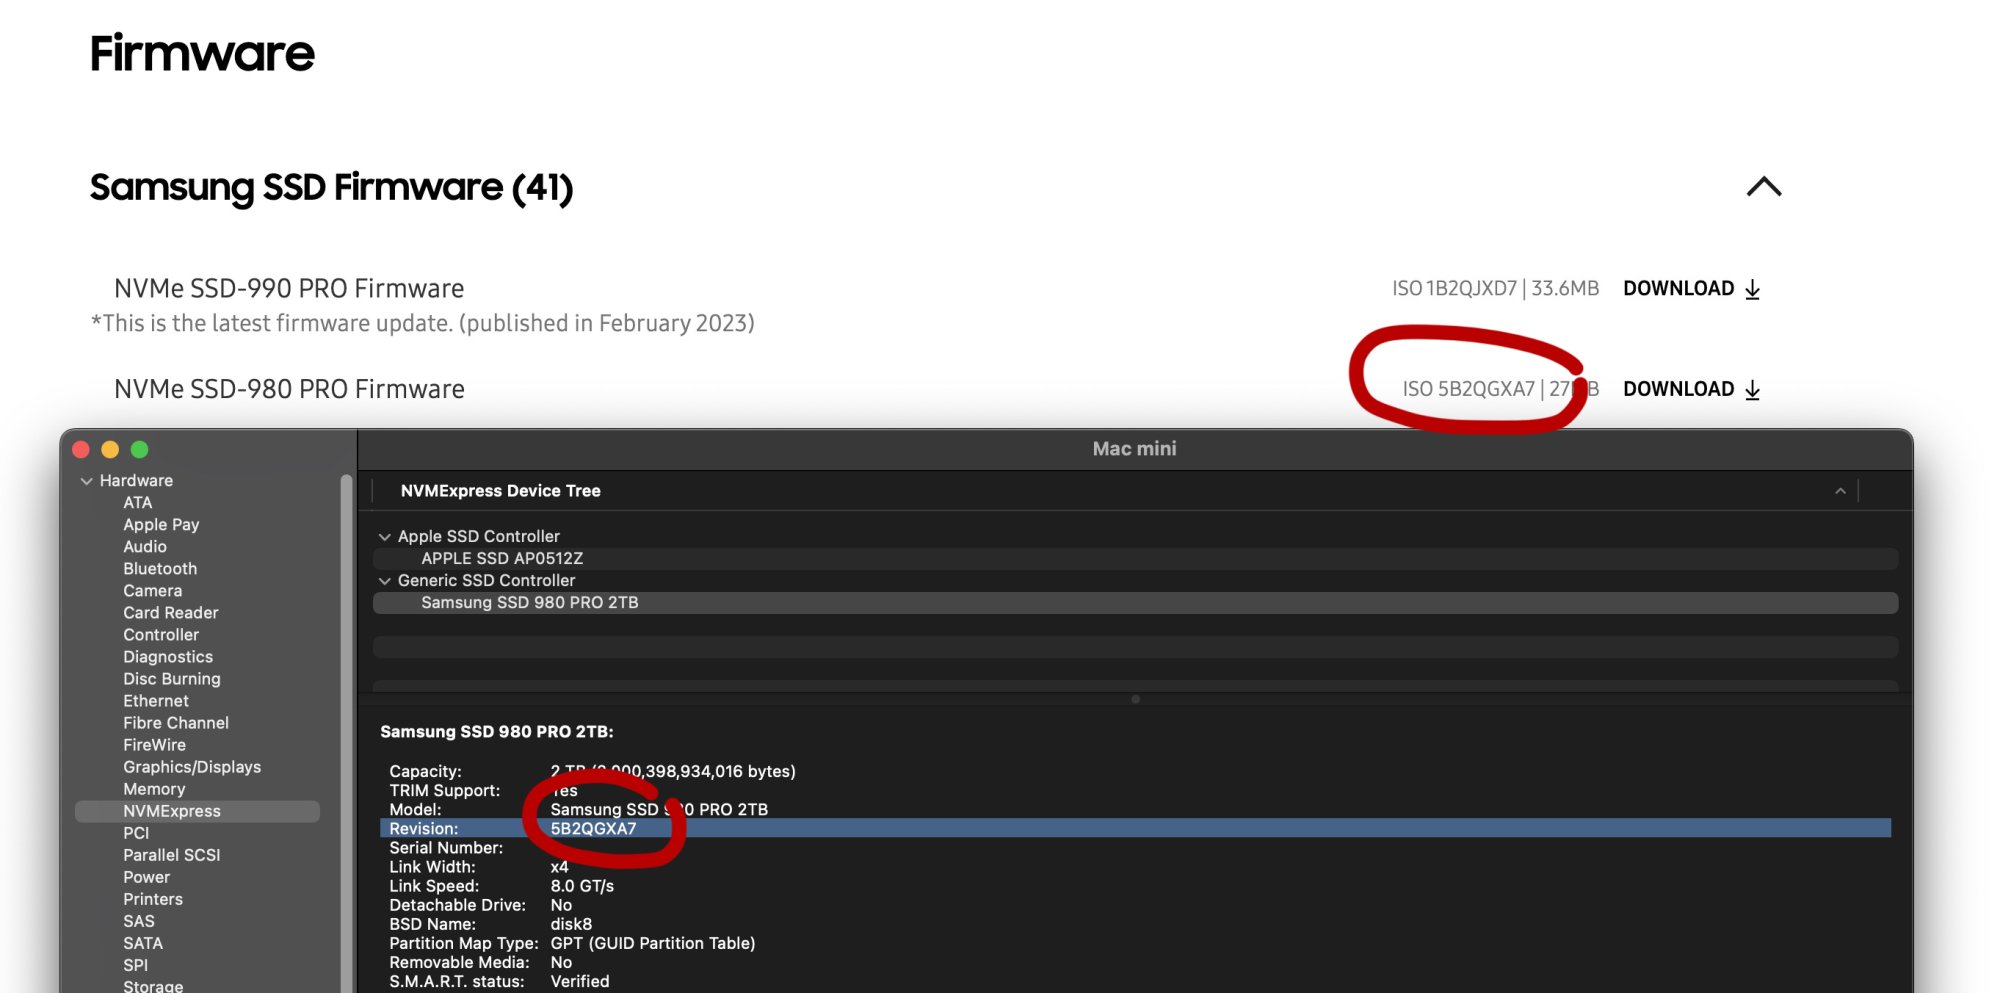Zoom the Mac mini window with green button
This screenshot has width=2000, height=993.
[139, 450]
